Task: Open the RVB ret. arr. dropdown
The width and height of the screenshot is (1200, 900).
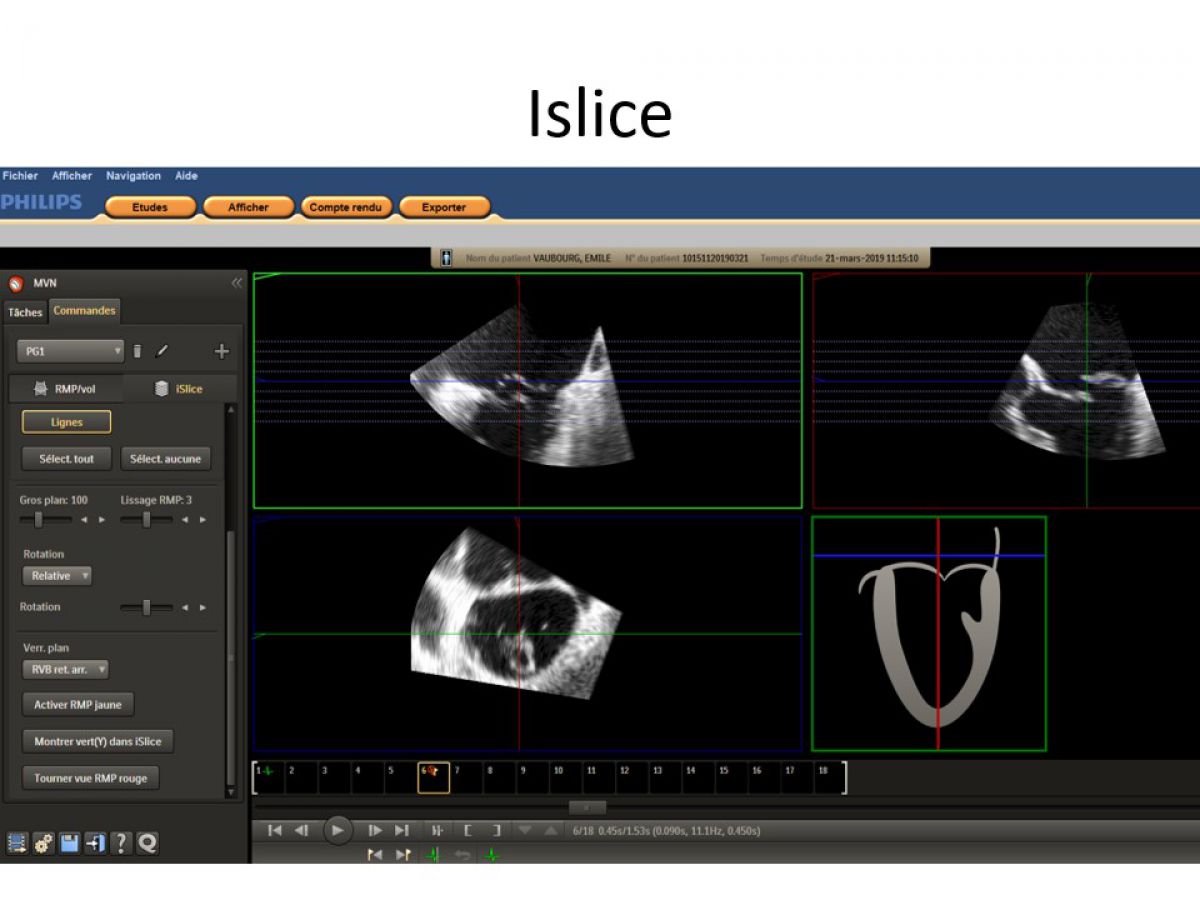Action: pyautogui.click(x=65, y=670)
